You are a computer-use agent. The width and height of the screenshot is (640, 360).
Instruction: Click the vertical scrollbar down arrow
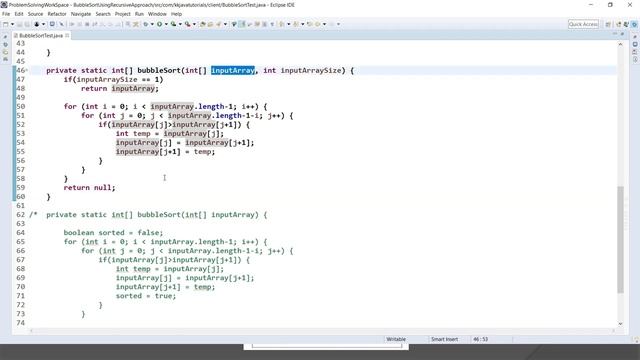point(620,323)
